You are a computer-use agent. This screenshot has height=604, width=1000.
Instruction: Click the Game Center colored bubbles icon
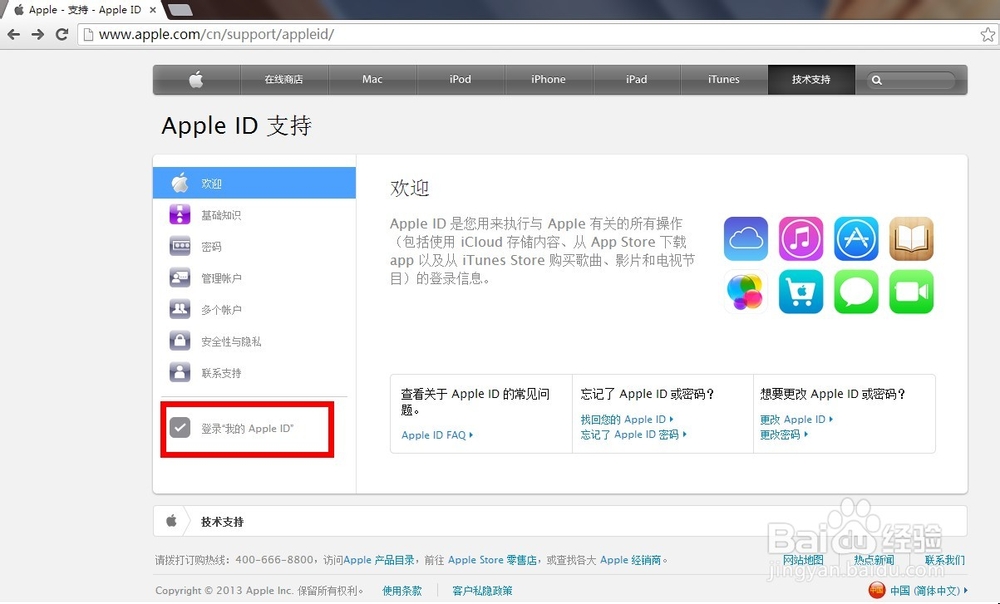746,292
